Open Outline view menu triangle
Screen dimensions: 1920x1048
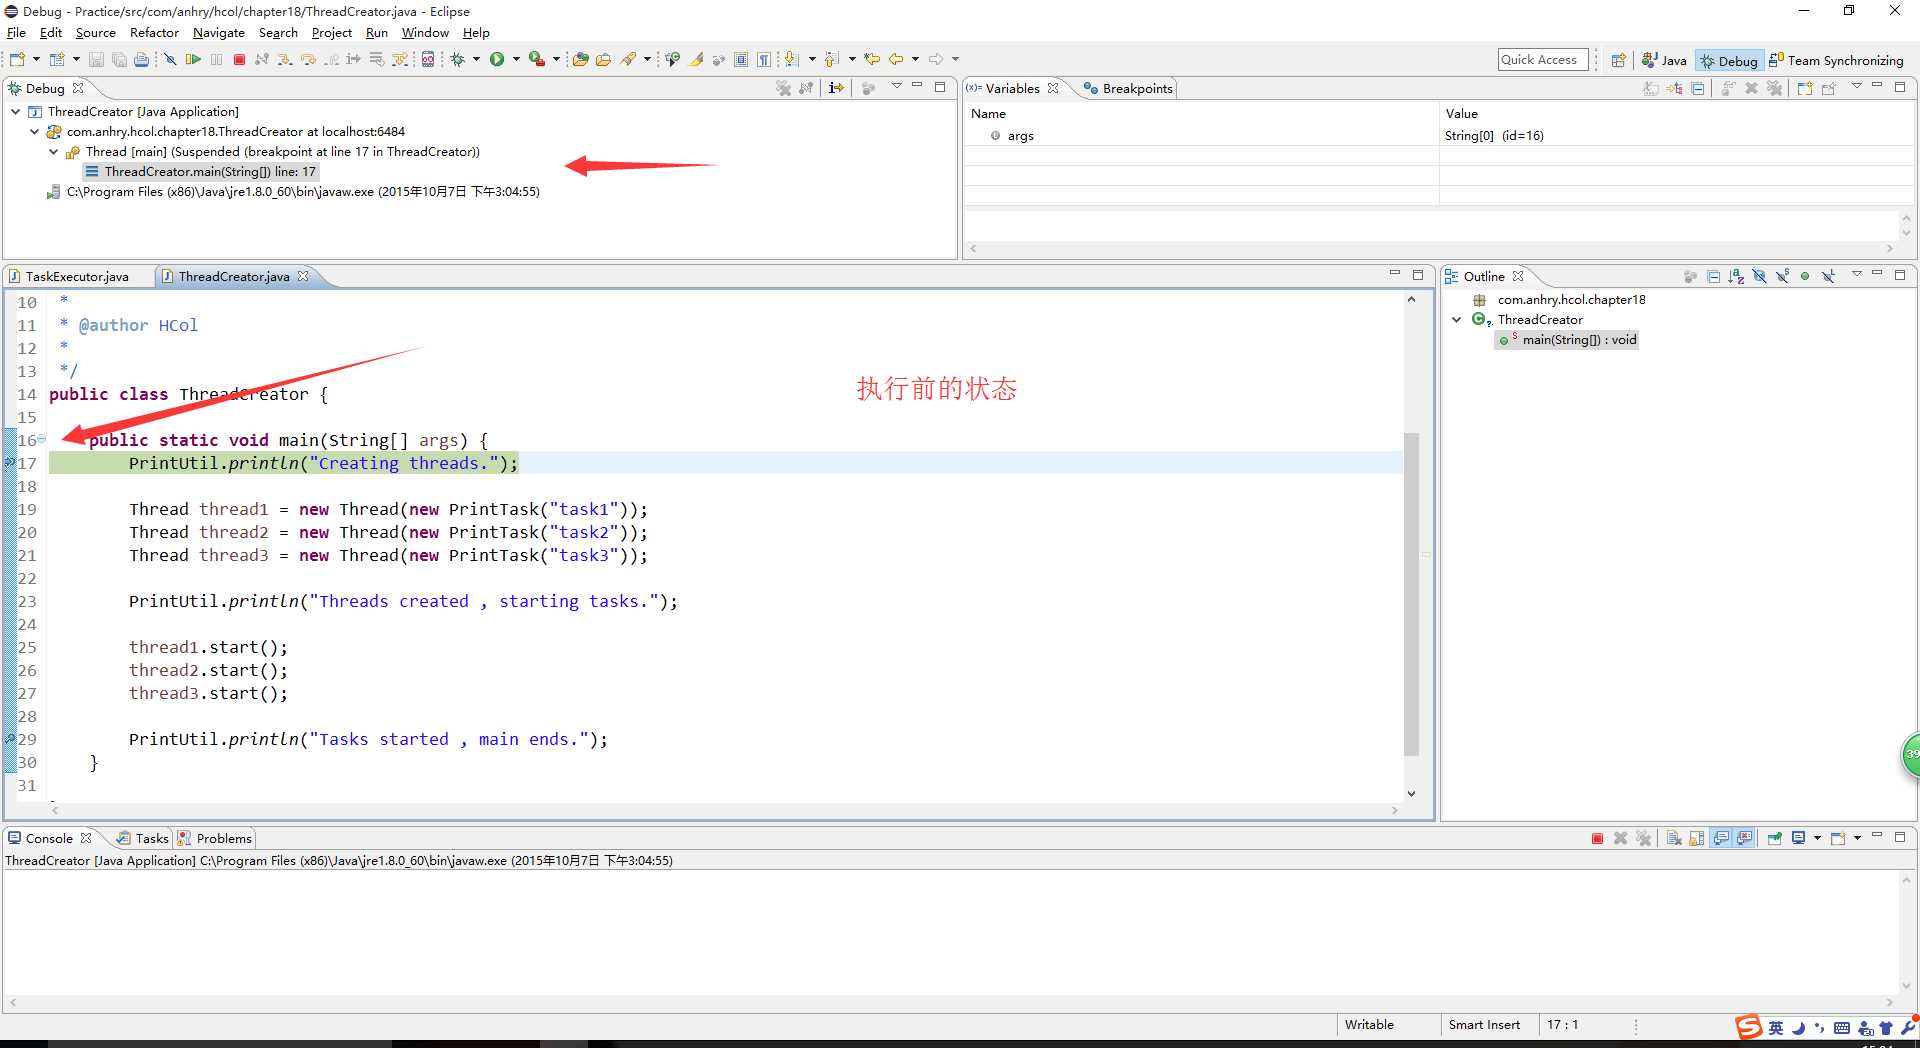coord(1857,274)
